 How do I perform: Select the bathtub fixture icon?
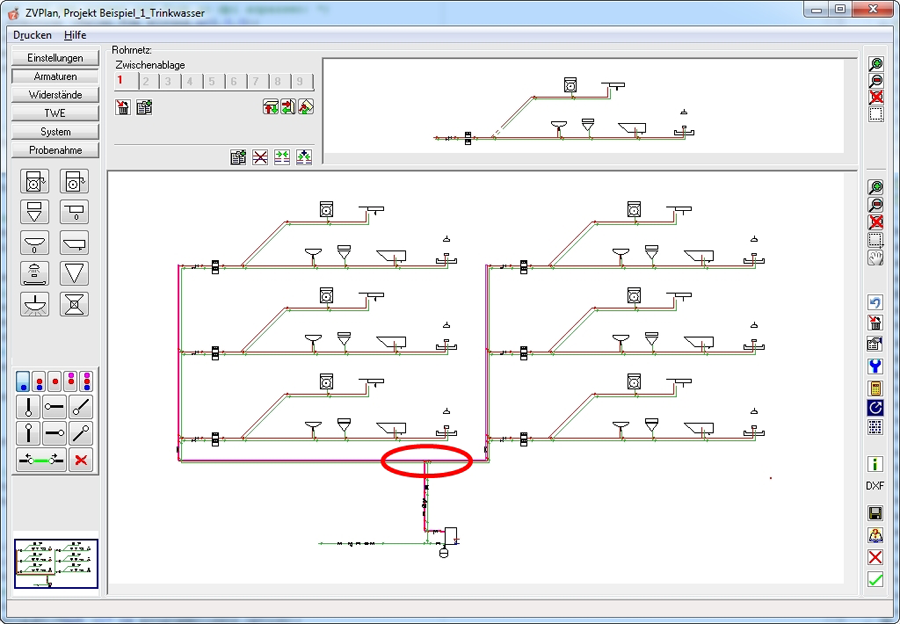pos(75,243)
